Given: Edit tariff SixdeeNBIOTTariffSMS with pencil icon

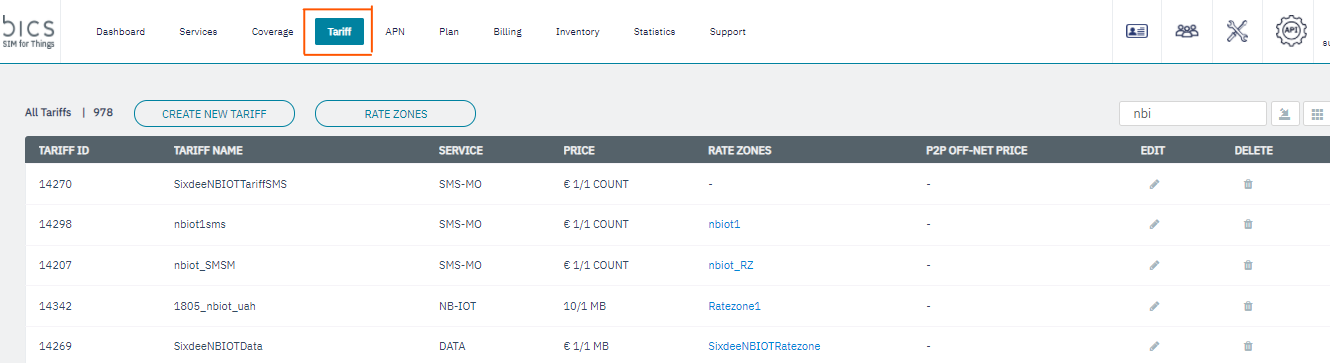Looking at the screenshot, I should [x=1154, y=184].
